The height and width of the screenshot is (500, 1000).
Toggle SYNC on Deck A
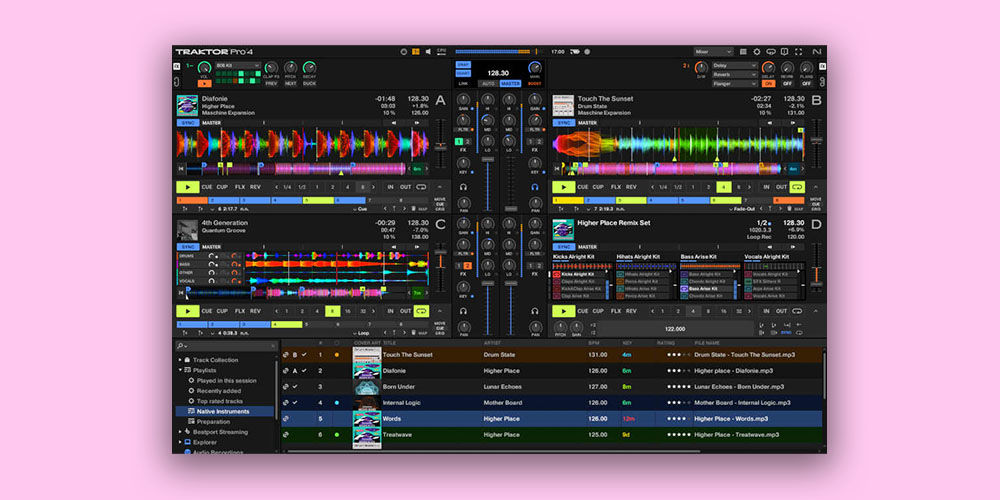(x=188, y=122)
